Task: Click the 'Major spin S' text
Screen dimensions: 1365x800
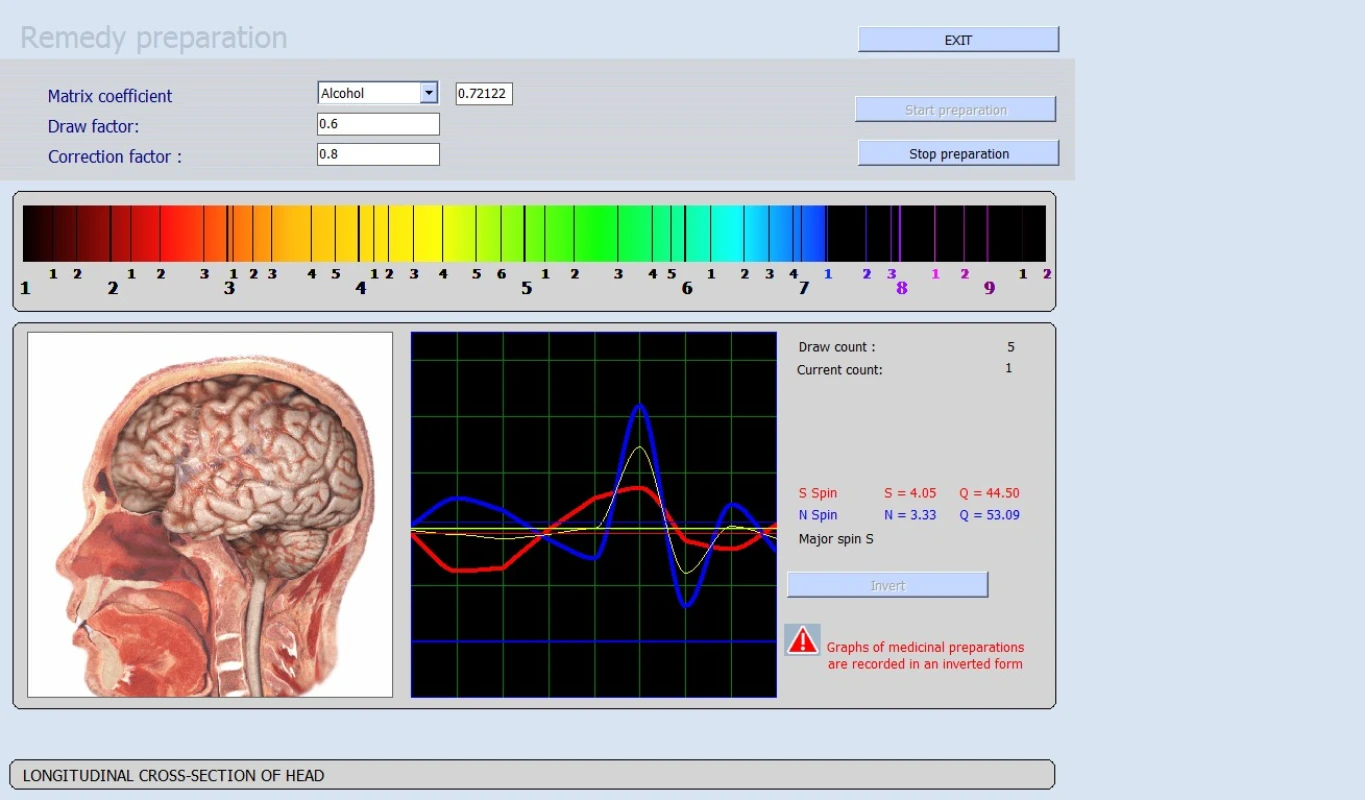Action: pyautogui.click(x=836, y=539)
